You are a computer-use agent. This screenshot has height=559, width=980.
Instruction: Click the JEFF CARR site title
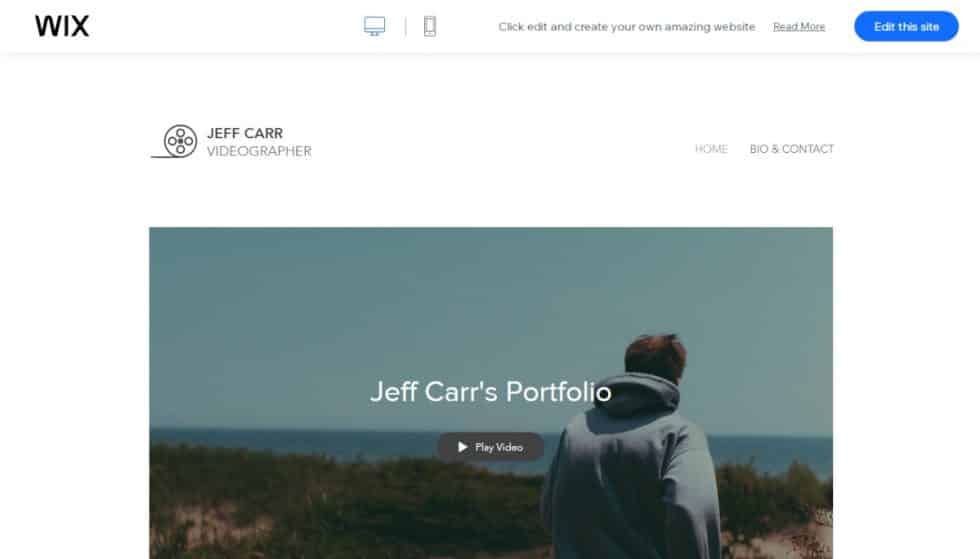pyautogui.click(x=245, y=133)
